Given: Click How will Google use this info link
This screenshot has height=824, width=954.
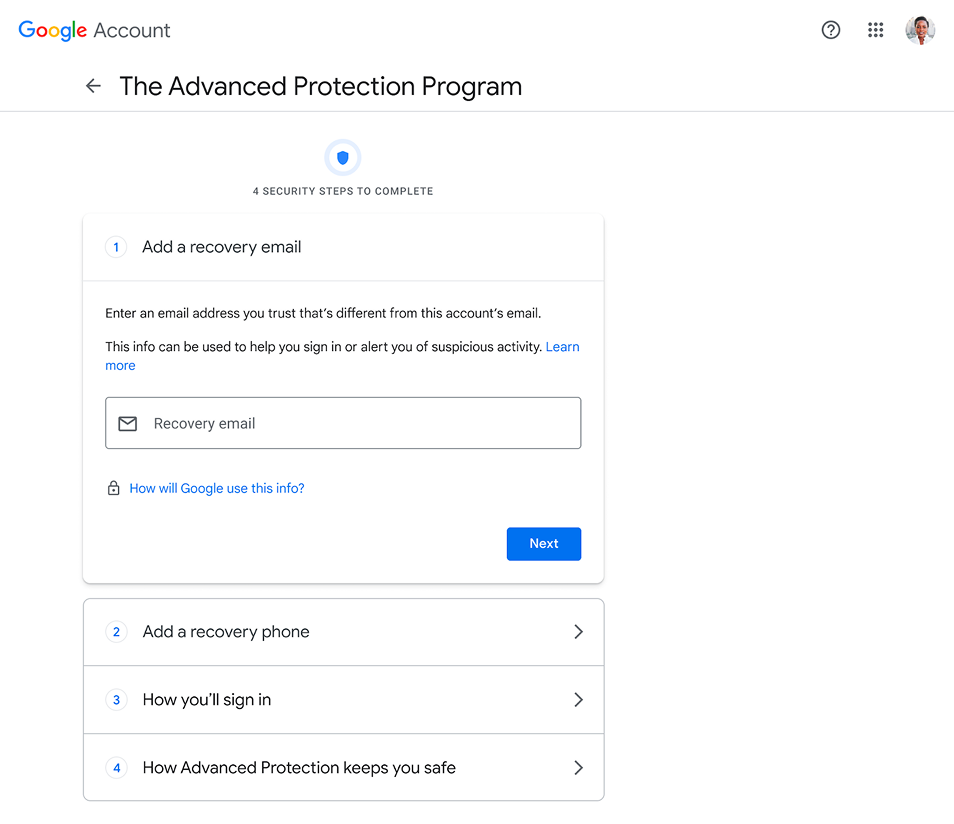Looking at the screenshot, I should coord(216,488).
